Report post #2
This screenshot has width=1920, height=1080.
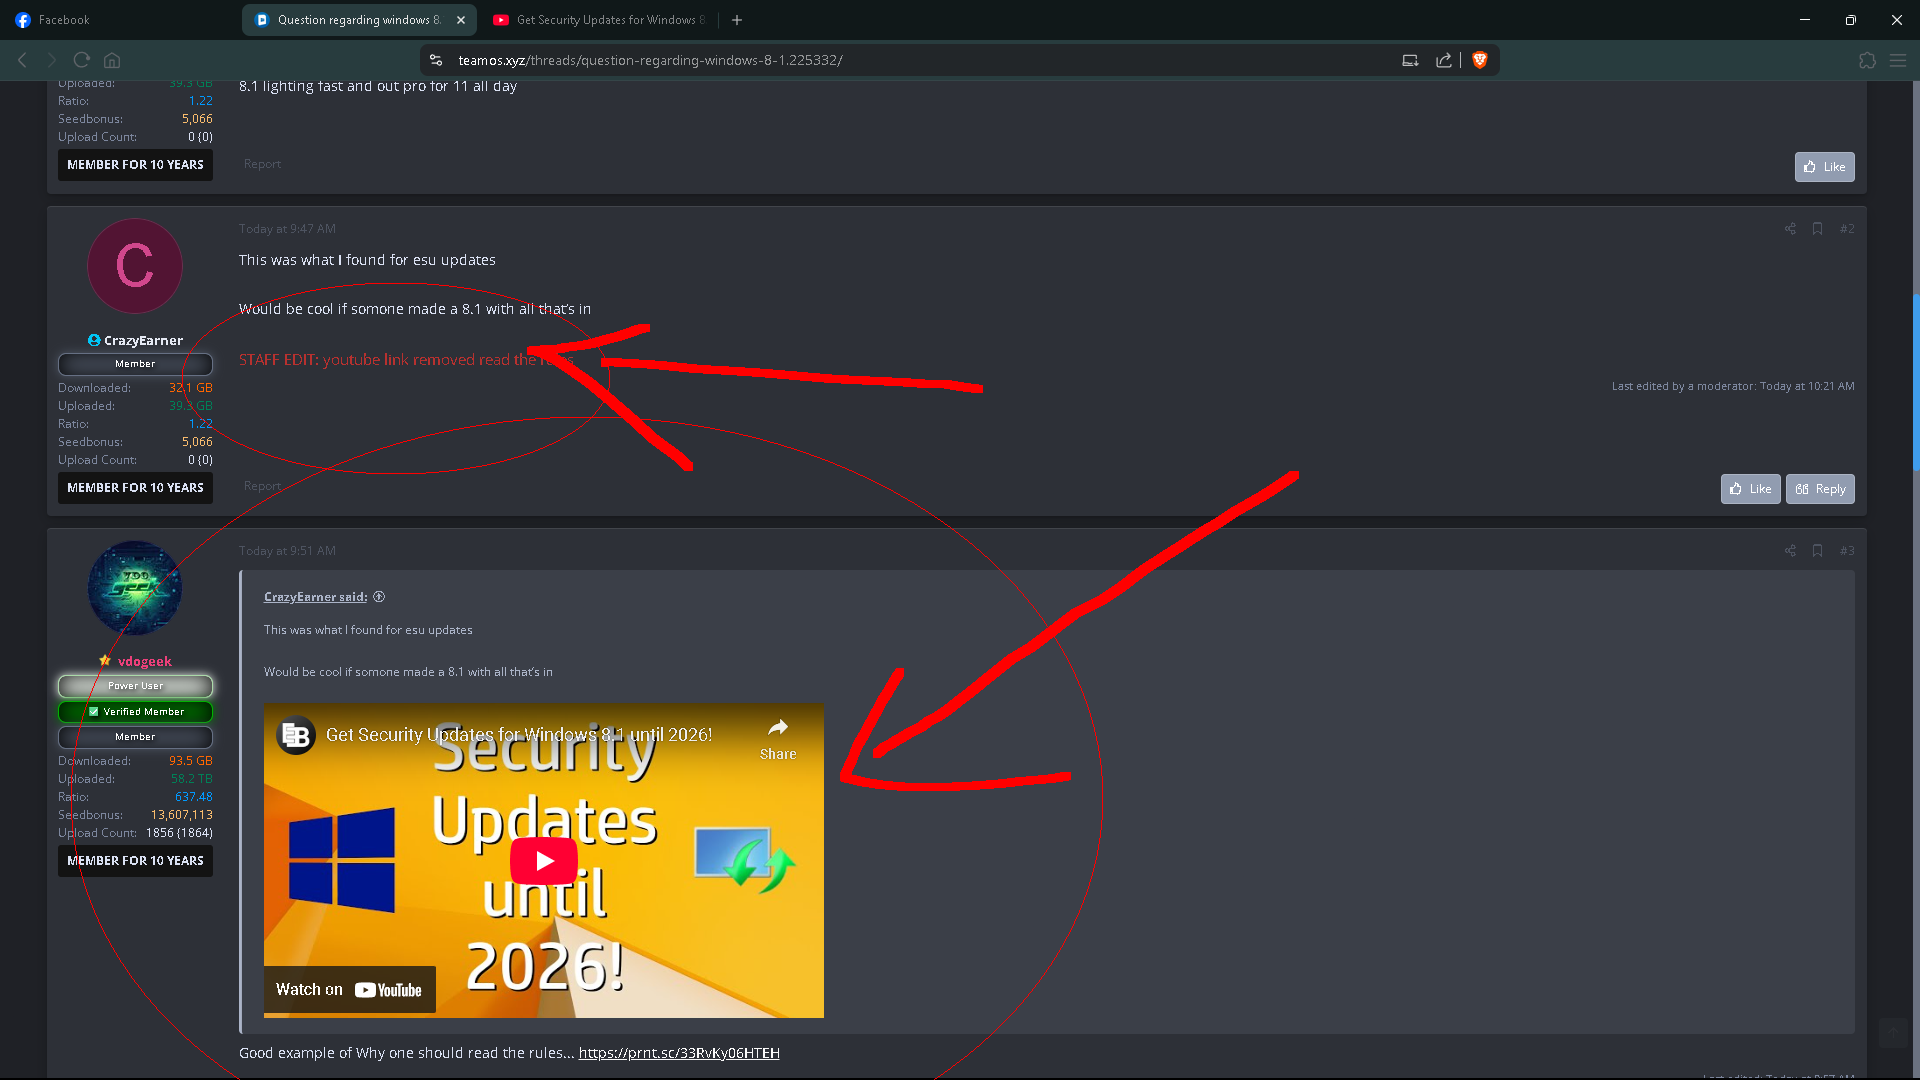[x=262, y=486]
